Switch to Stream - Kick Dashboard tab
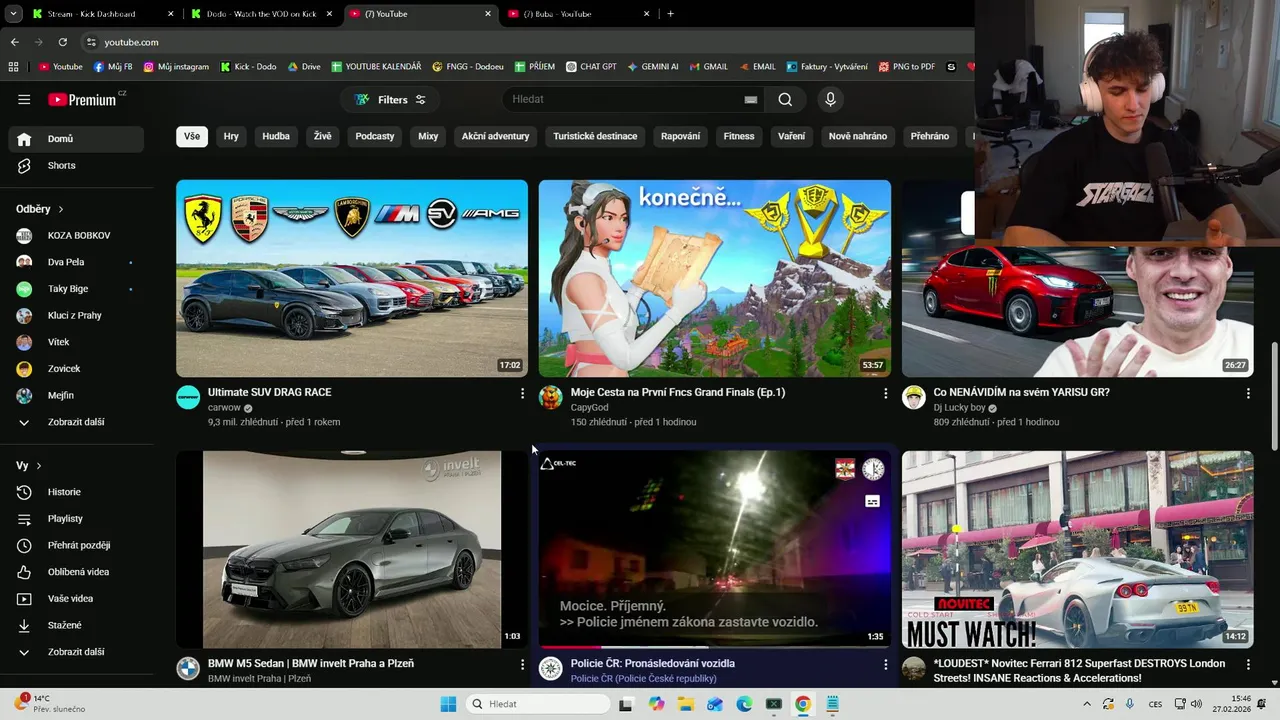This screenshot has width=1280, height=720. tap(103, 14)
